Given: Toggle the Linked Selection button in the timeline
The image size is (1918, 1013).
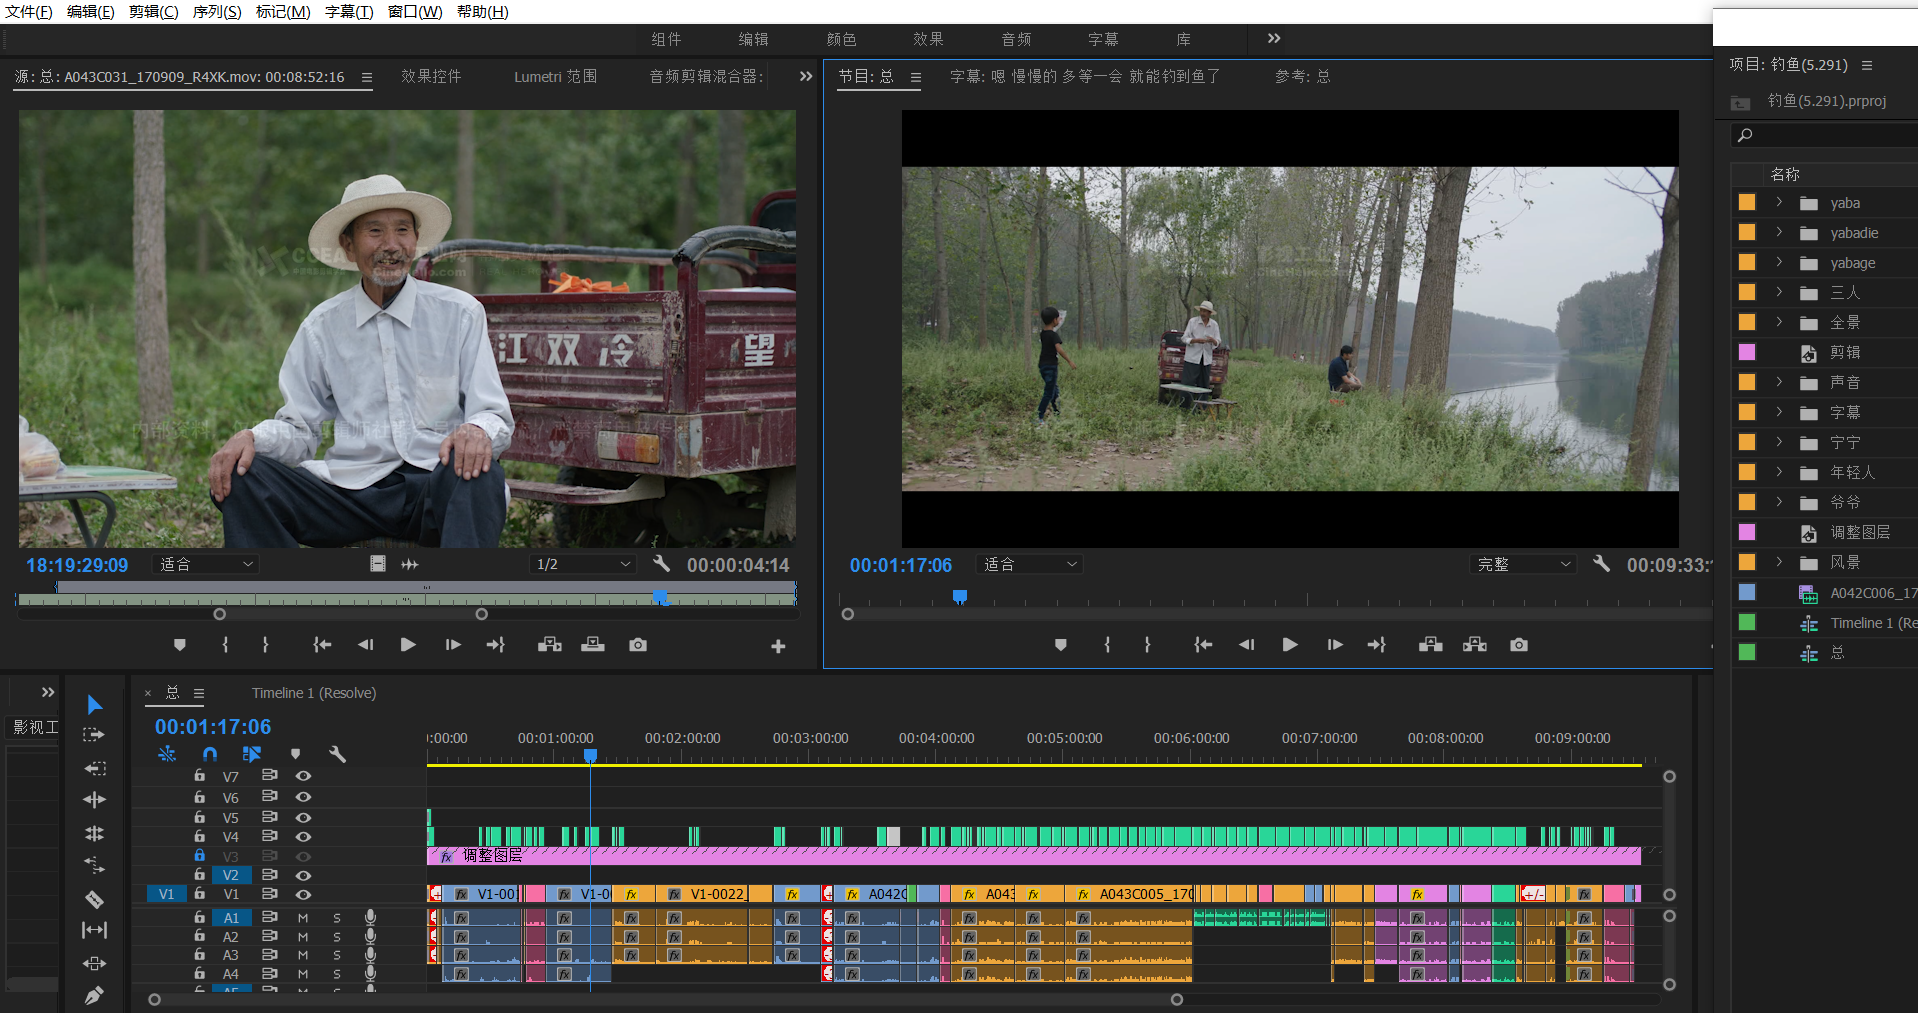Looking at the screenshot, I should (x=251, y=754).
